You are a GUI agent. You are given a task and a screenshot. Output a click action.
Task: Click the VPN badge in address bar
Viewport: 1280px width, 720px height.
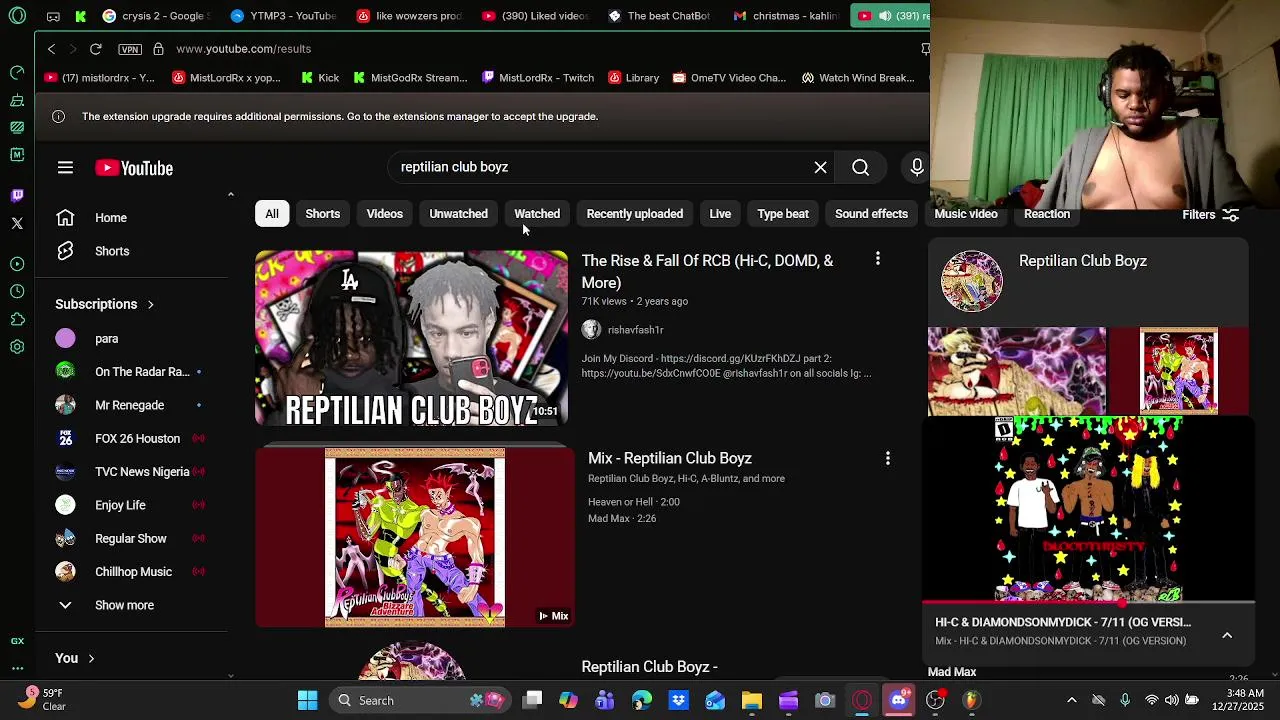(x=129, y=49)
